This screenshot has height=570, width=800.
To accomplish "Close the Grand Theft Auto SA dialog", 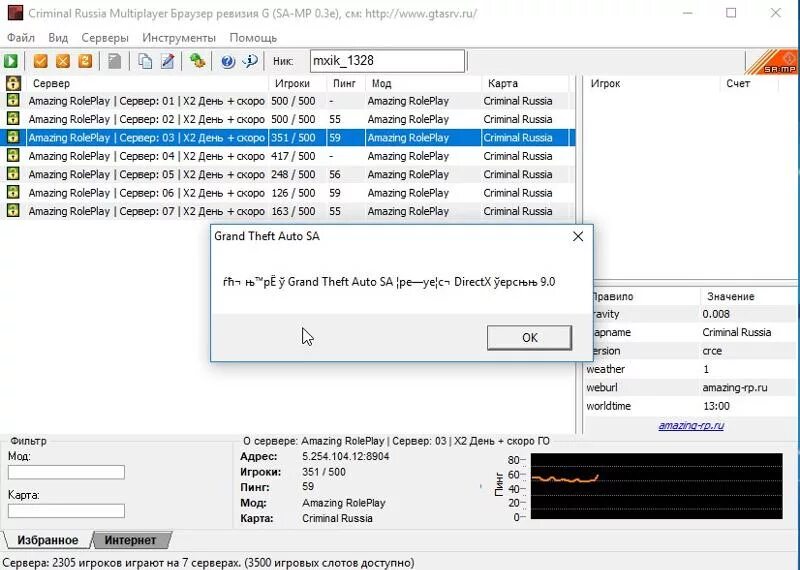I will 578,236.
